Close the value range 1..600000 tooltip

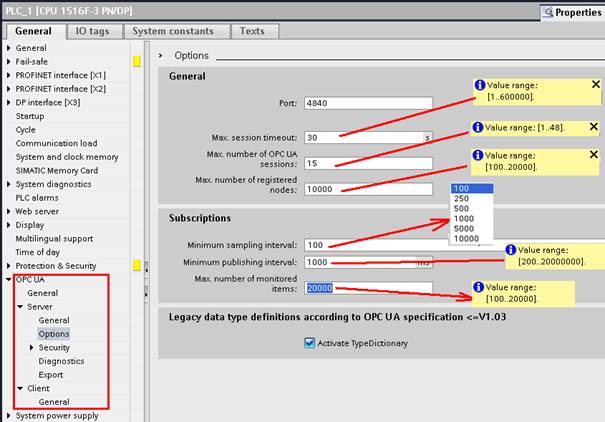tap(595, 85)
